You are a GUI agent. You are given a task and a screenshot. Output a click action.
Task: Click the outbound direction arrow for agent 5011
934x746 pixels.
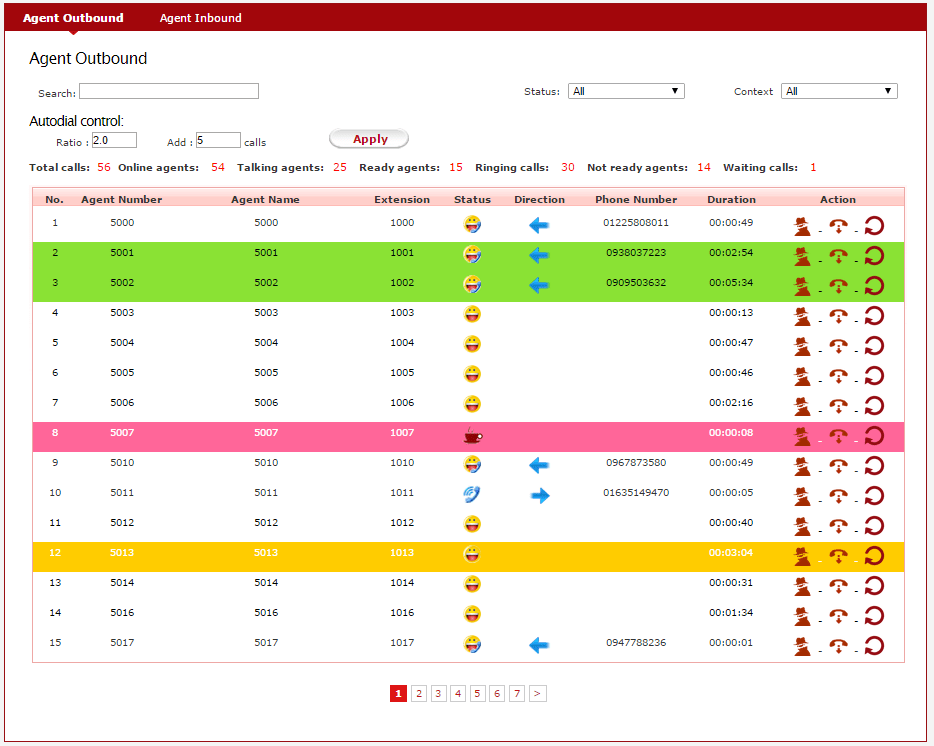pyautogui.click(x=540, y=496)
